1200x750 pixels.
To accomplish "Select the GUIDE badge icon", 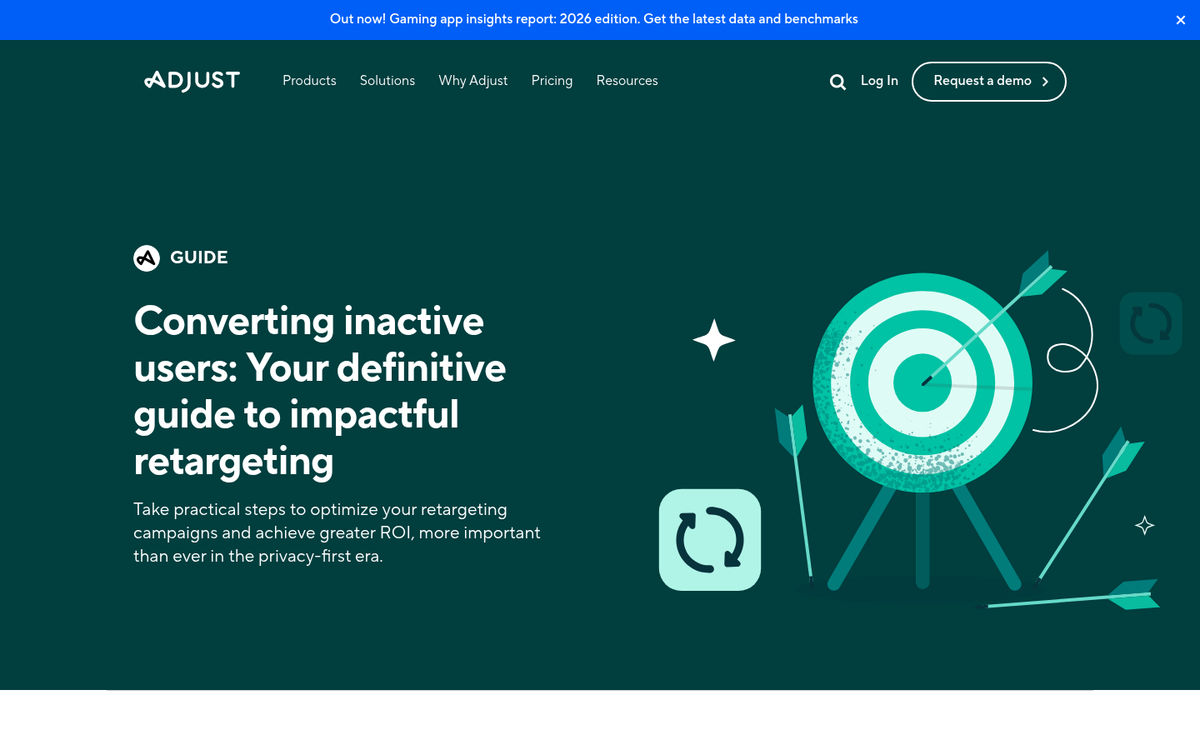I will [146, 257].
